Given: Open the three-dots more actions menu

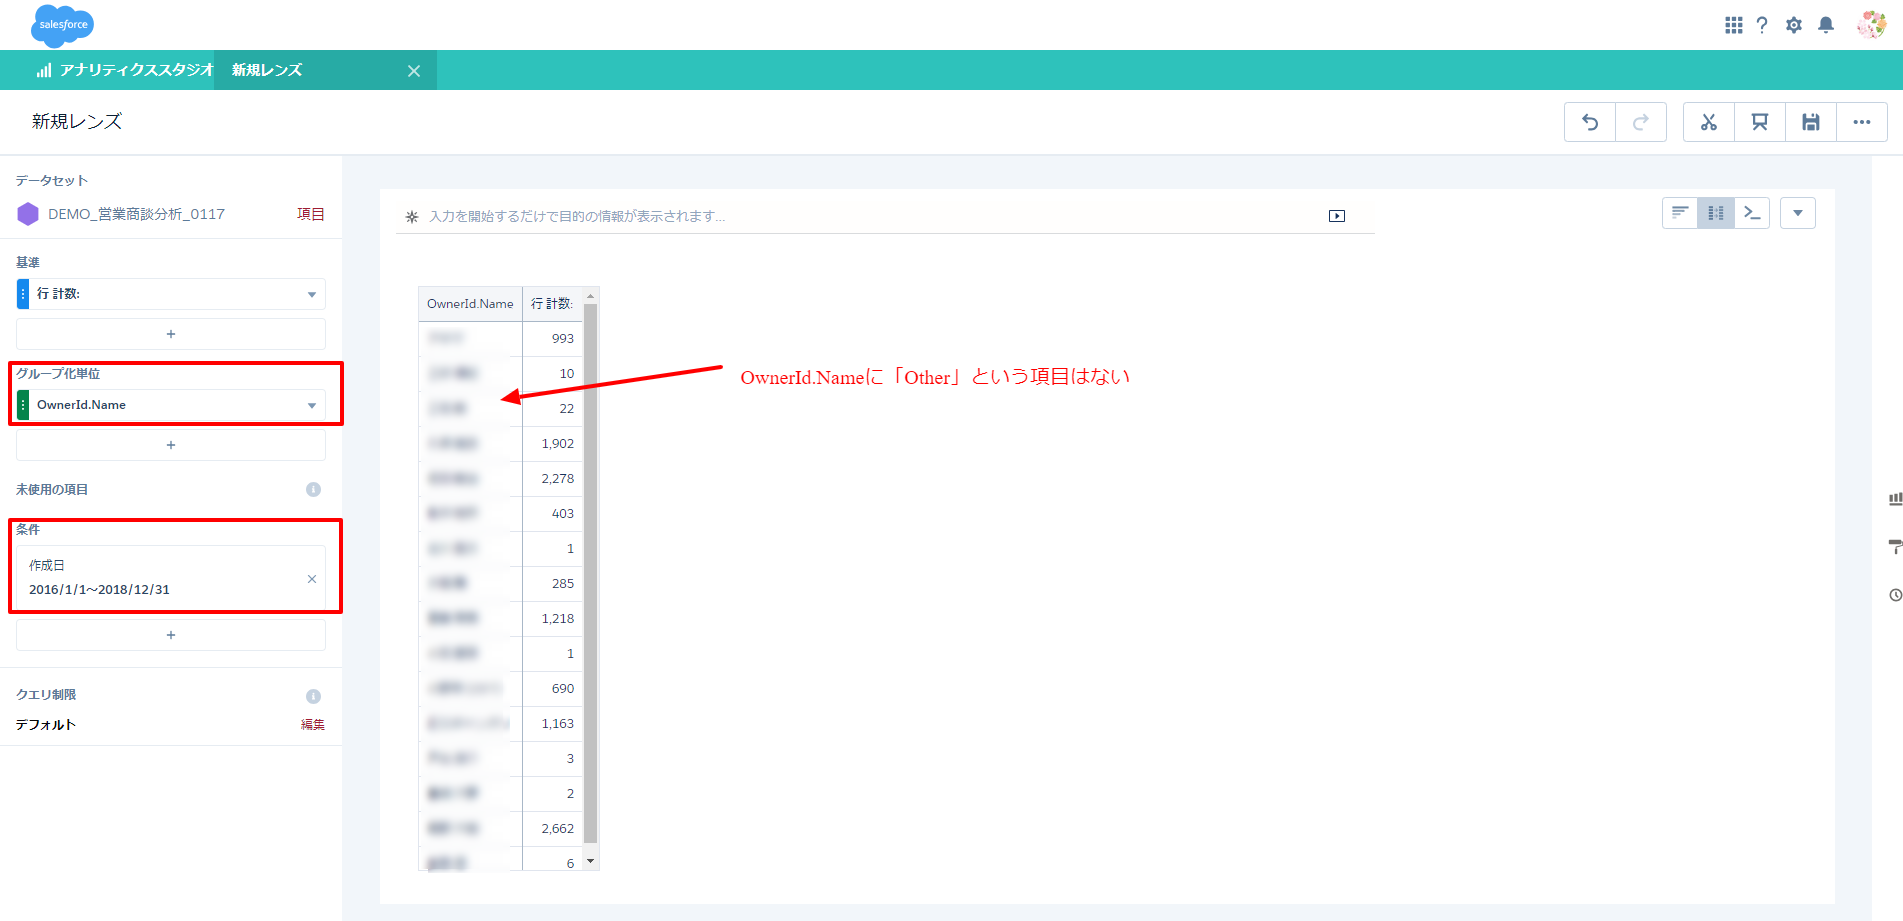Looking at the screenshot, I should click(x=1862, y=122).
